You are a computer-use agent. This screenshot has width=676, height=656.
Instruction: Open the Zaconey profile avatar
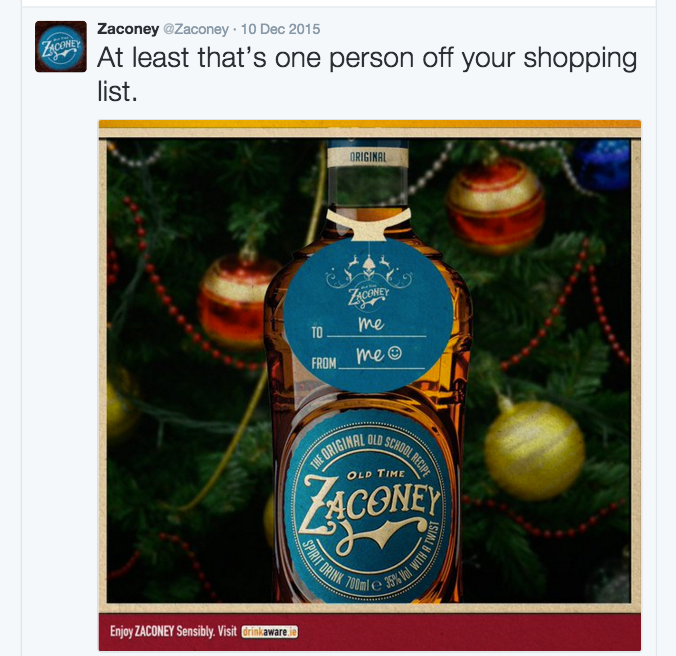(x=61, y=46)
